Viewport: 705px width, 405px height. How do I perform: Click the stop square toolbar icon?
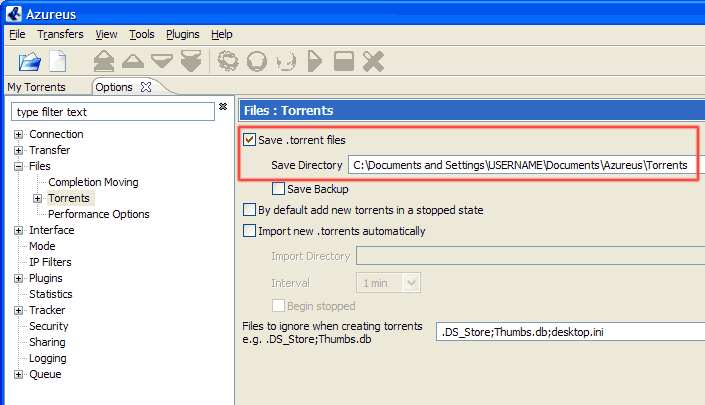tap(344, 61)
